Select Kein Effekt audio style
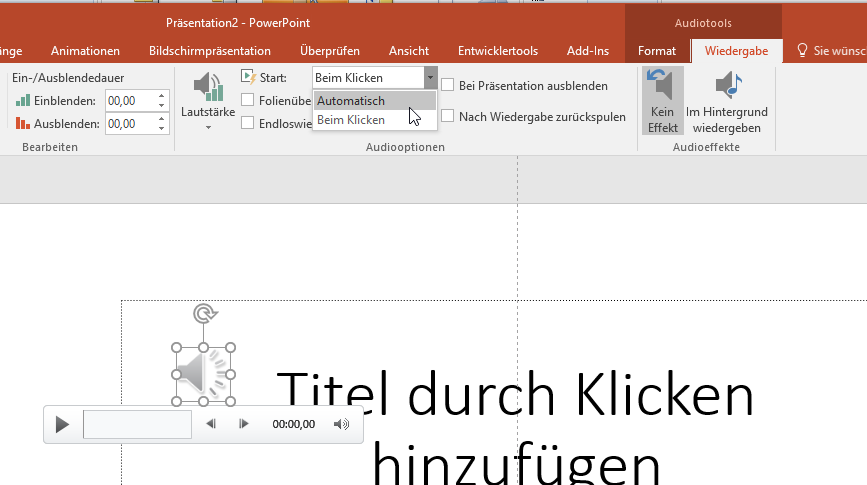Image resolution: width=867 pixels, height=485 pixels. coord(662,101)
